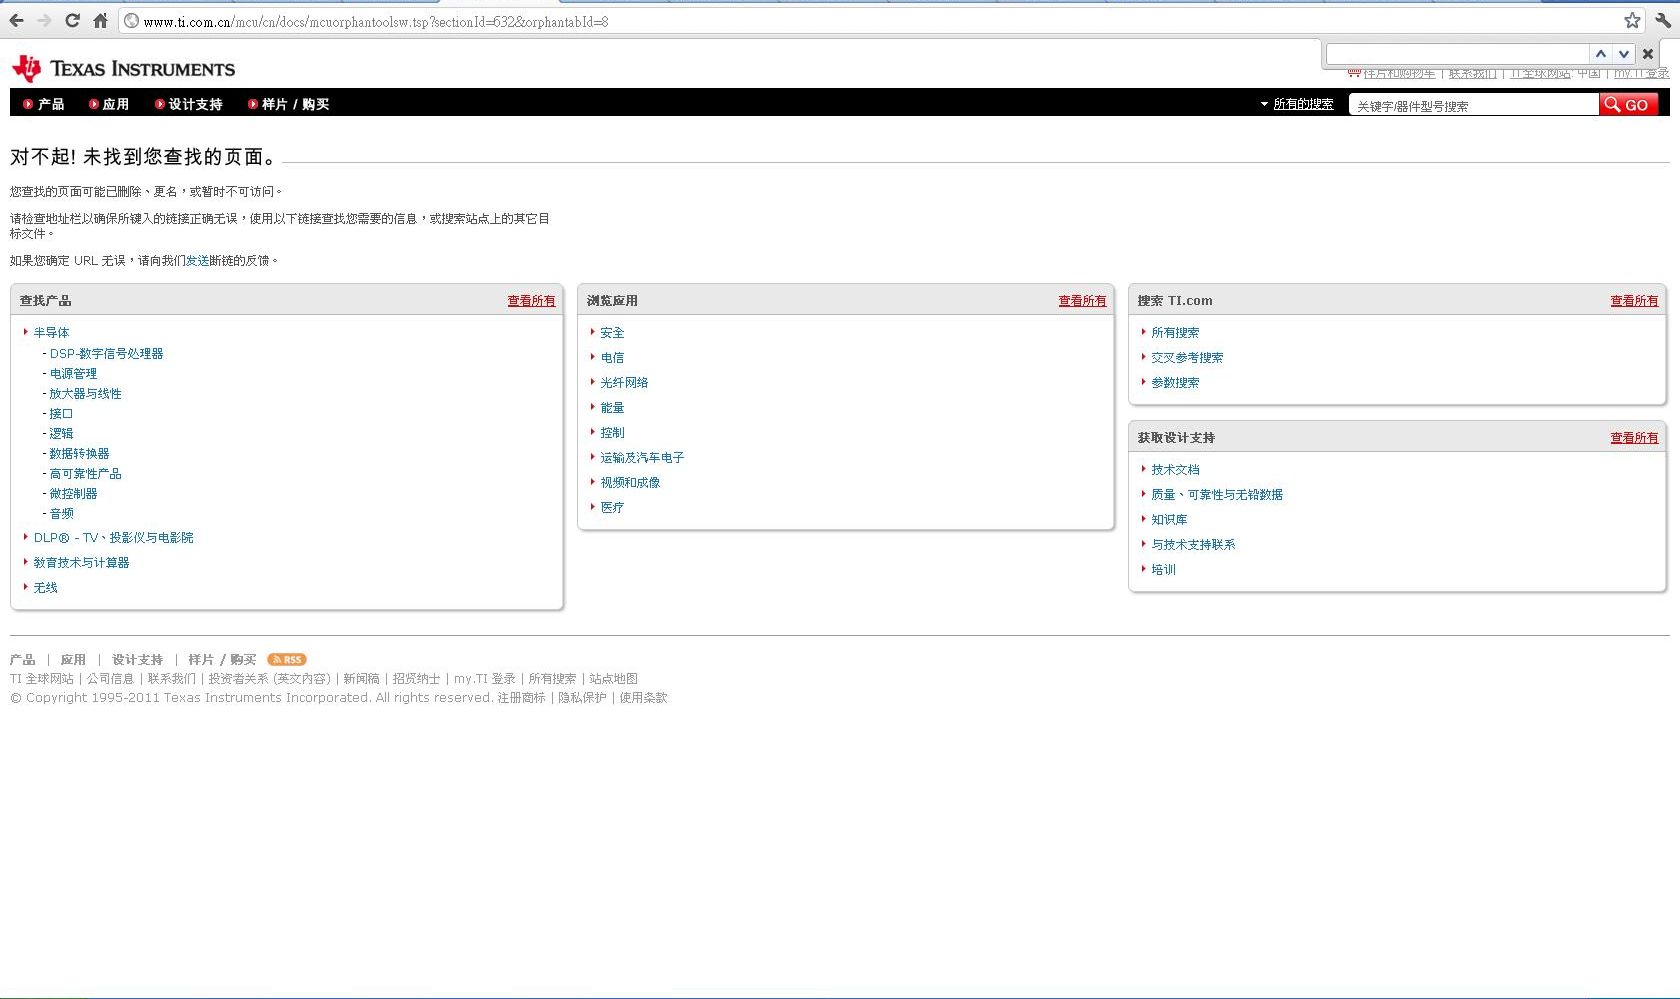The width and height of the screenshot is (1680, 999).
Task: Click the 发送 feedback link
Action: (197, 261)
